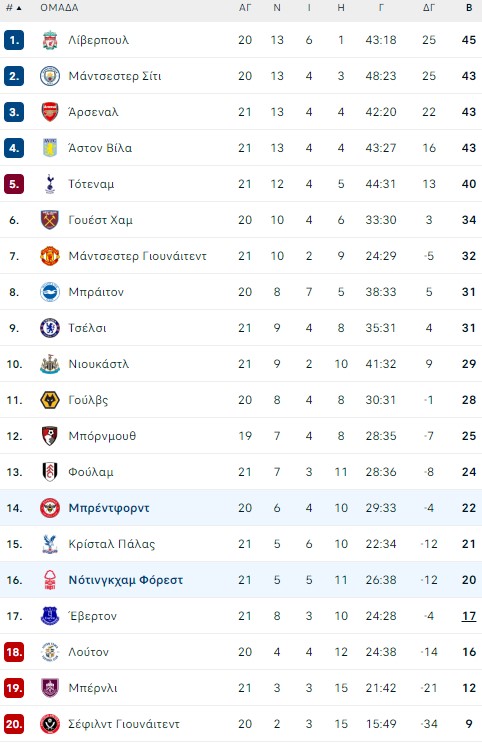Click the Wolves badge icon
The width and height of the screenshot is (482, 746).
pos(49,400)
